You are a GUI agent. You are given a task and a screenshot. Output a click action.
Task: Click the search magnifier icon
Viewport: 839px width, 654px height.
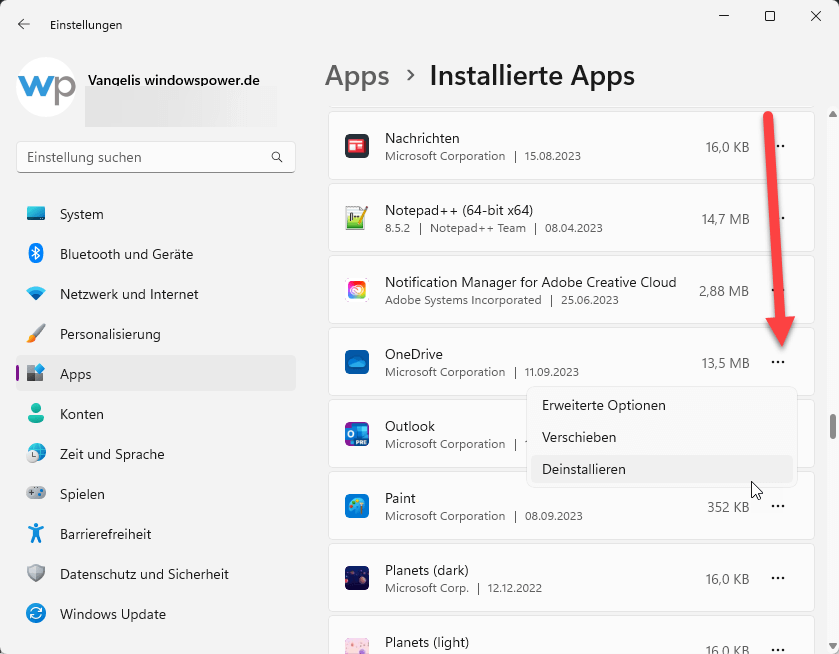coord(277,157)
